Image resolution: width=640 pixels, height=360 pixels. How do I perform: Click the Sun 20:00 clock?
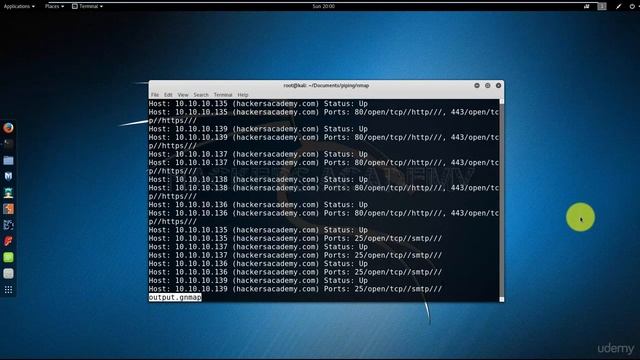point(323,6)
